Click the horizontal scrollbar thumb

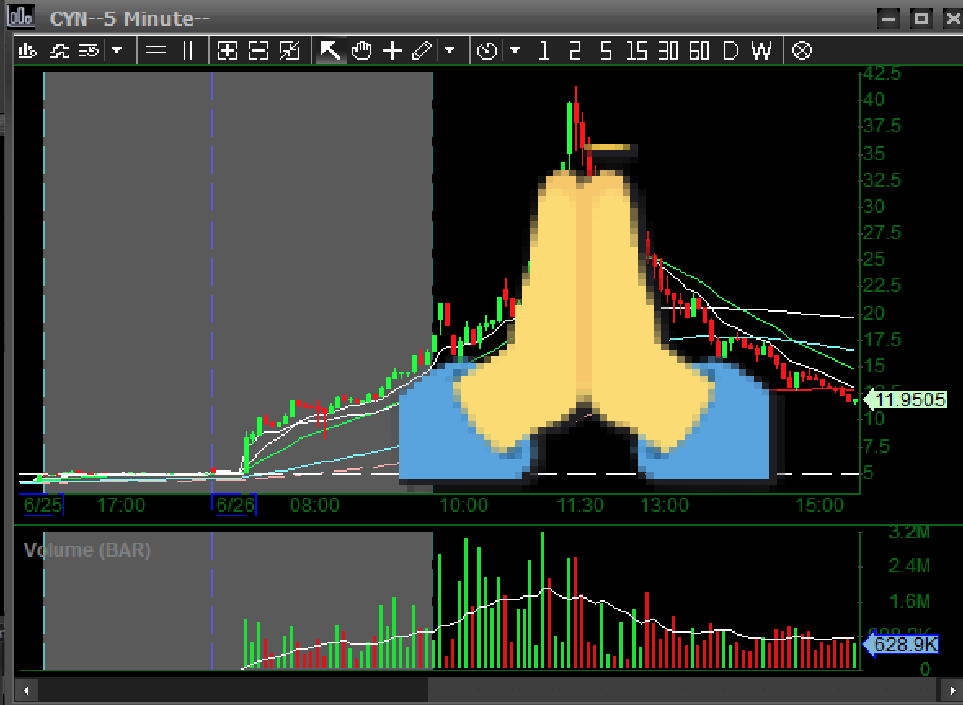coord(684,690)
